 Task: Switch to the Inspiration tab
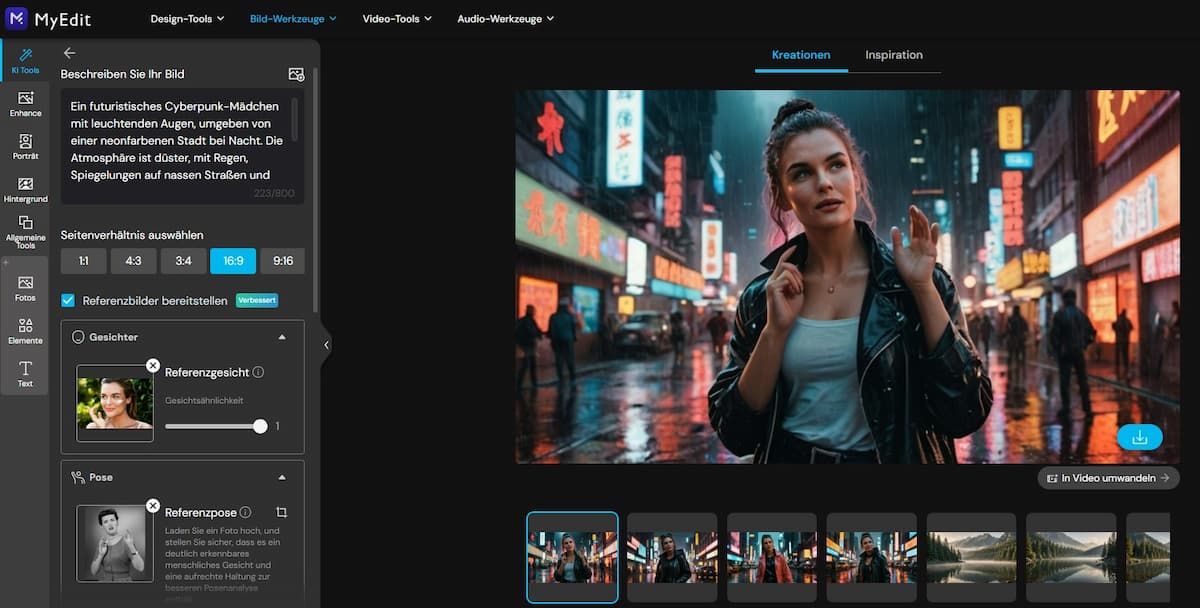click(x=893, y=55)
